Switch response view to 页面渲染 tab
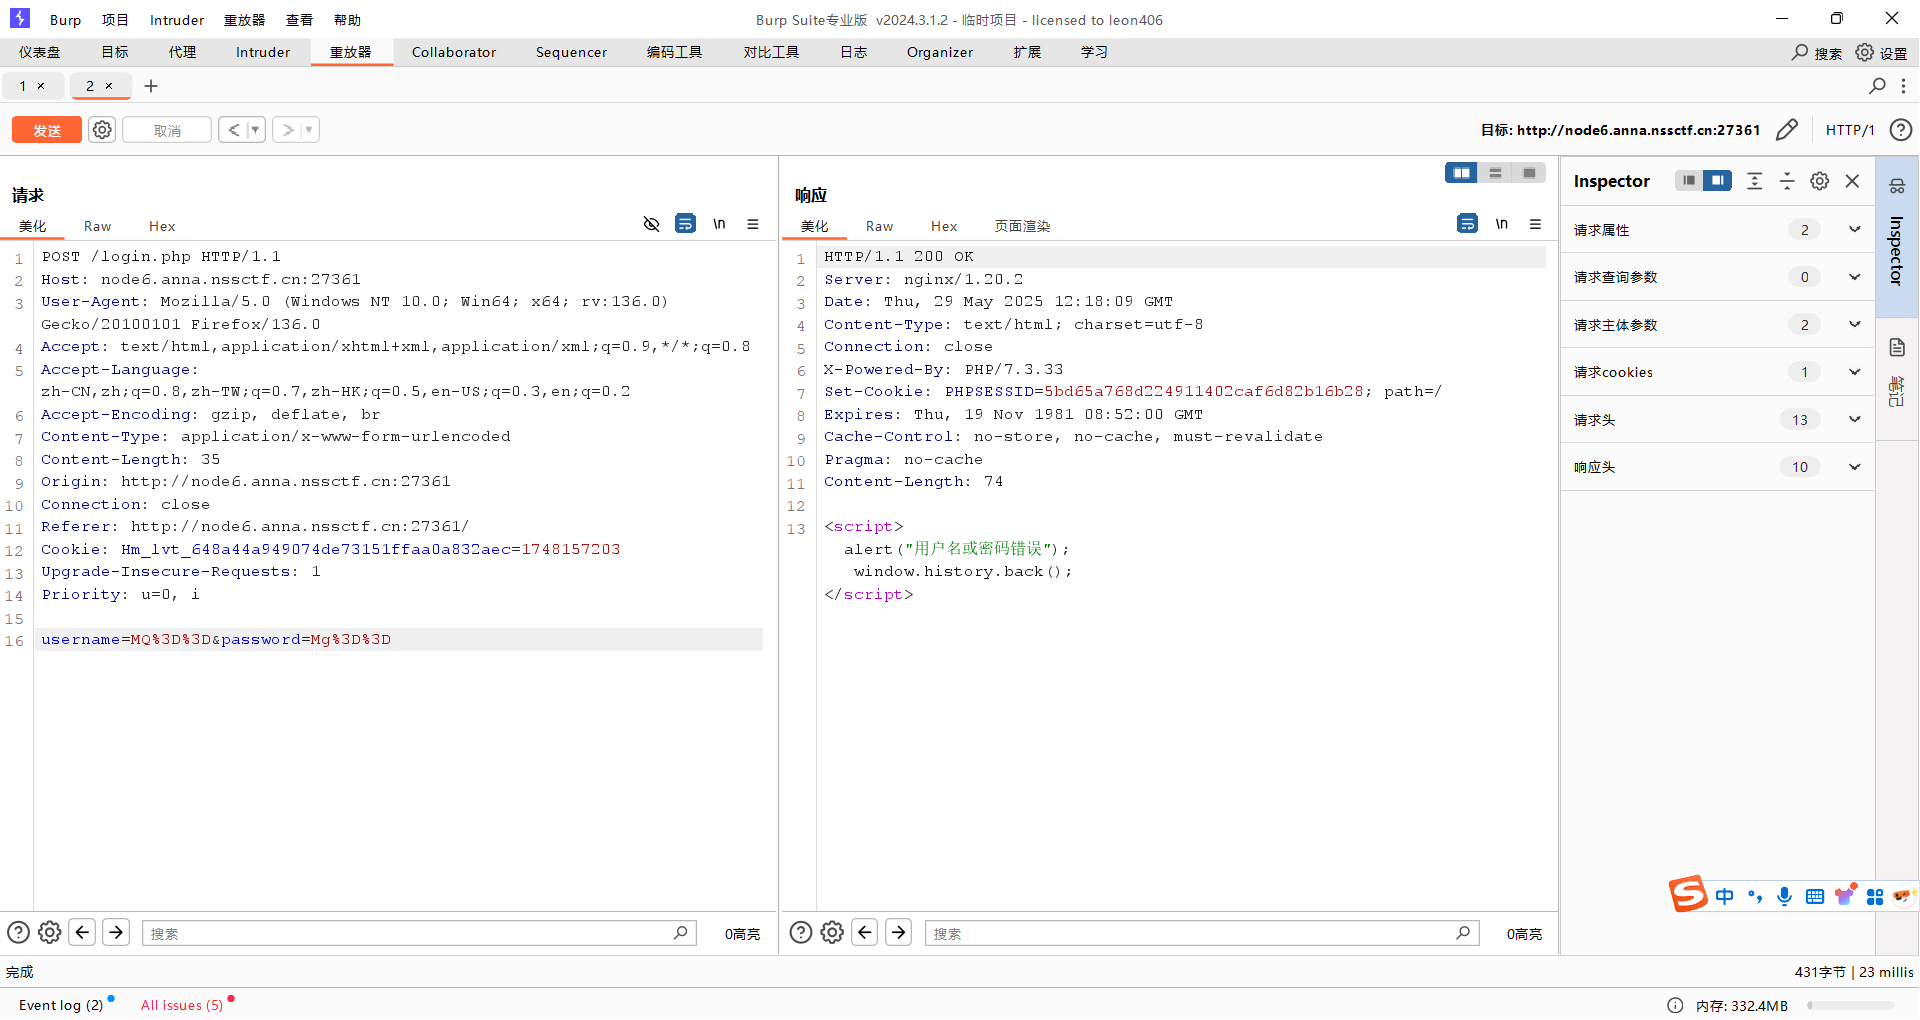1920x1020 pixels. (1021, 226)
